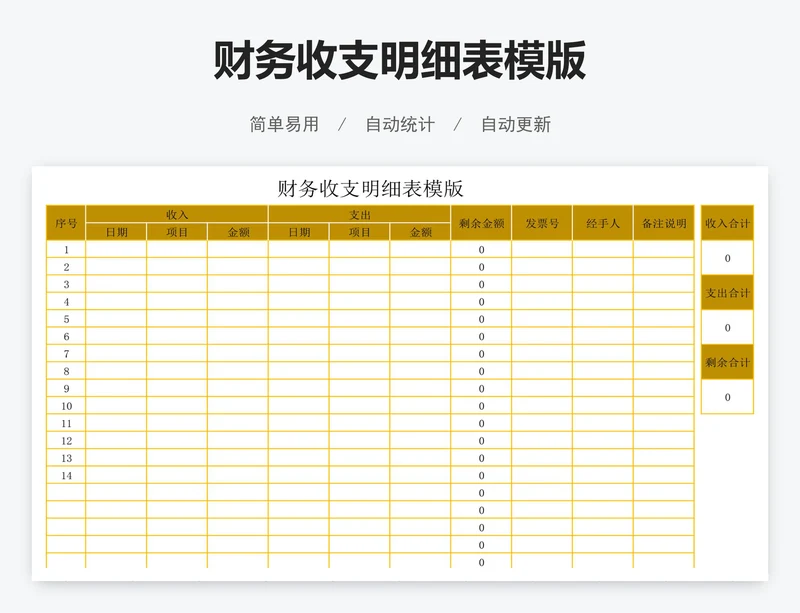Select serial number cell 2
This screenshot has width=800, height=613.
66,267
